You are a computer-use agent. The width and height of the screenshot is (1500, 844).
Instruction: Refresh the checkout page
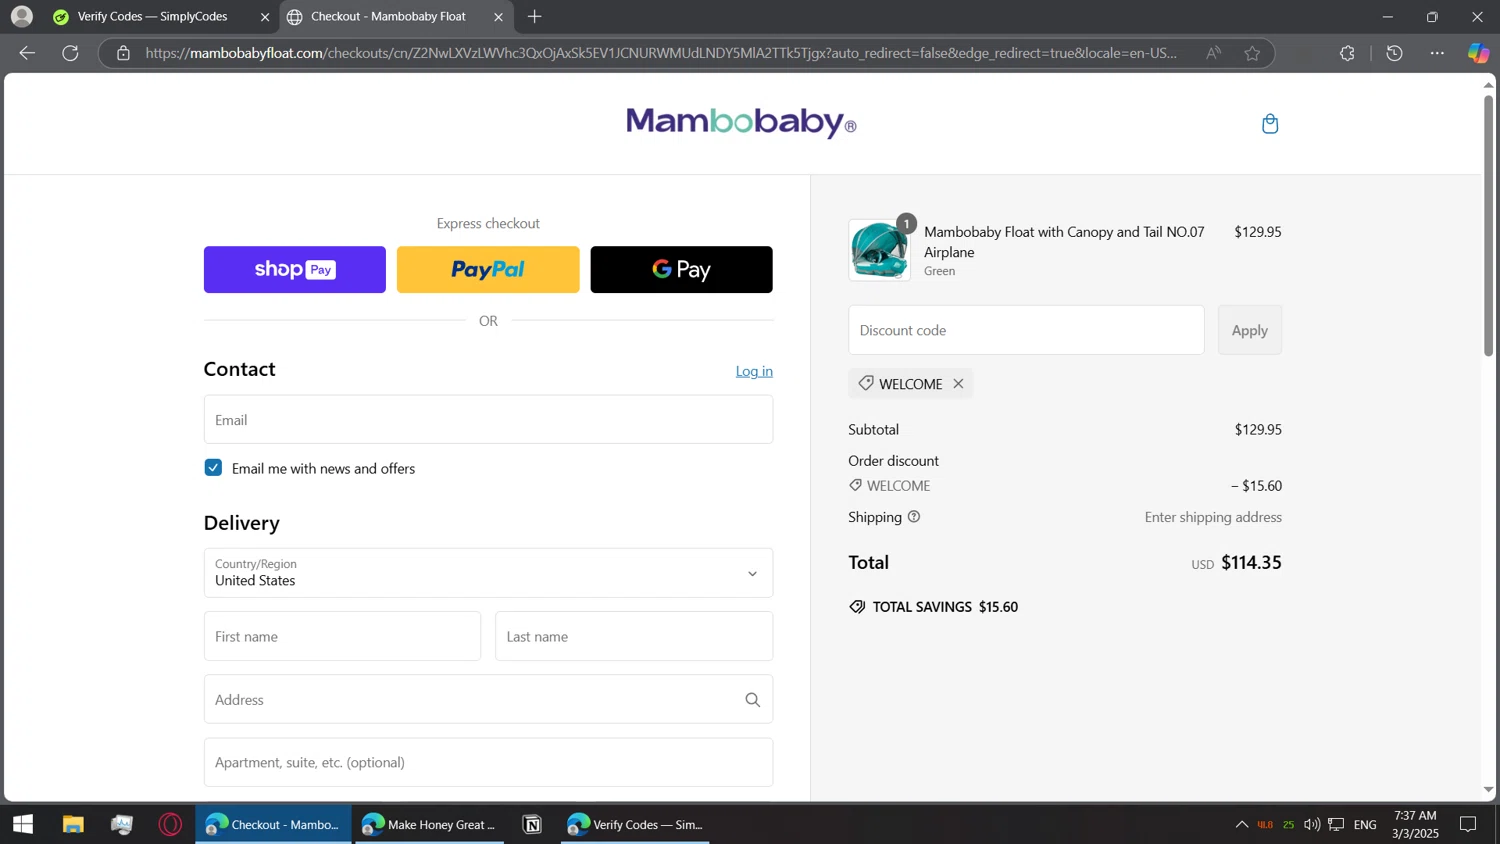click(70, 53)
